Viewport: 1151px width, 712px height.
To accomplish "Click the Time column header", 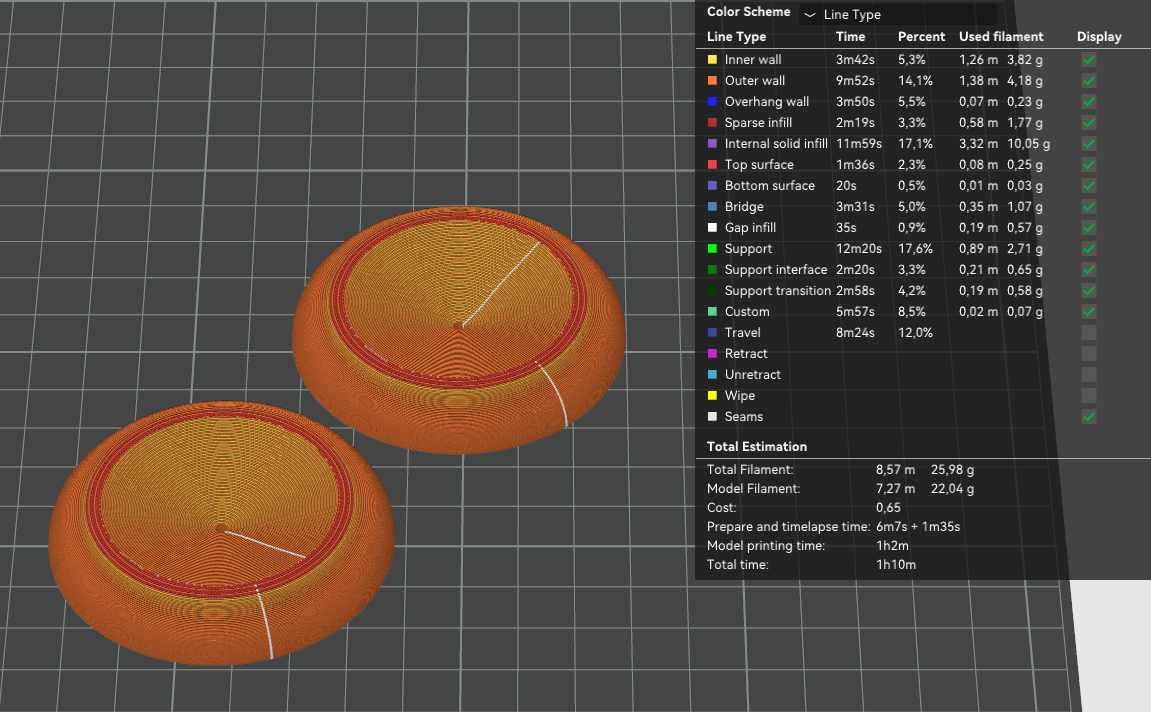I will (x=850, y=37).
